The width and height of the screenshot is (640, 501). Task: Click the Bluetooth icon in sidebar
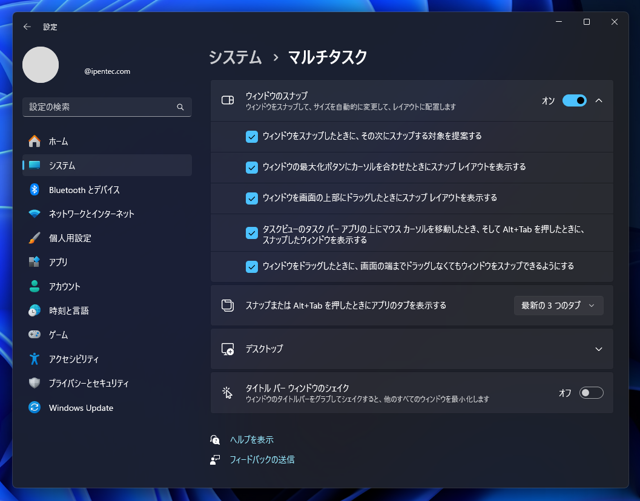[34, 189]
